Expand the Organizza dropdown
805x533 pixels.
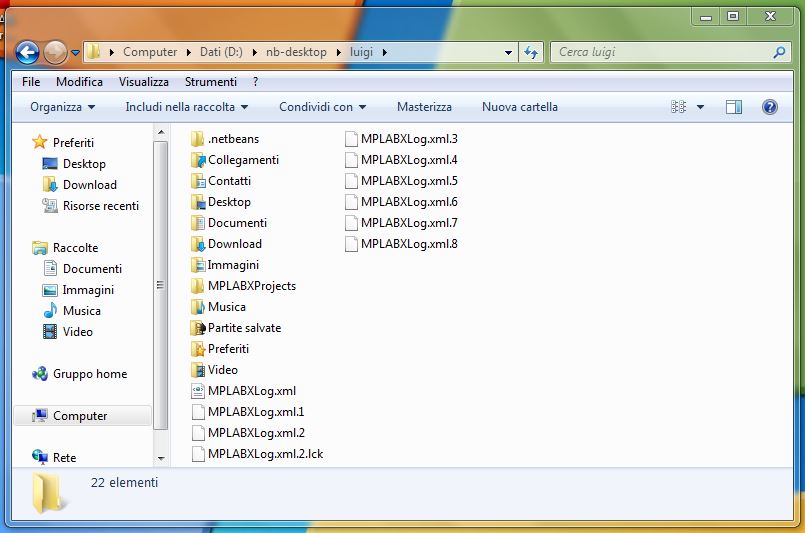(62, 107)
